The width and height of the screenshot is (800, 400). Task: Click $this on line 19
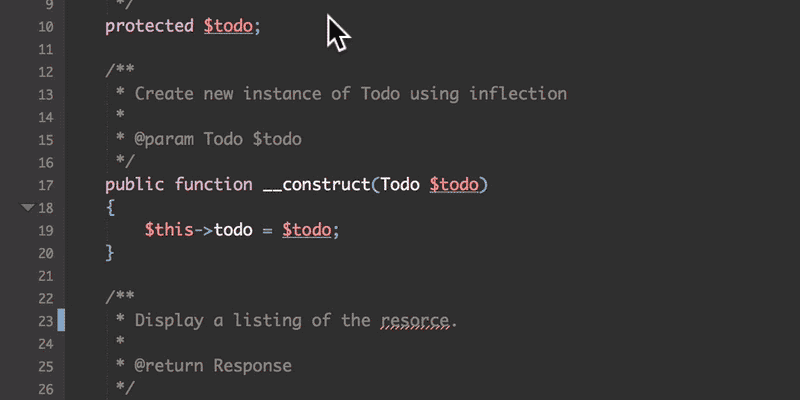[169, 230]
